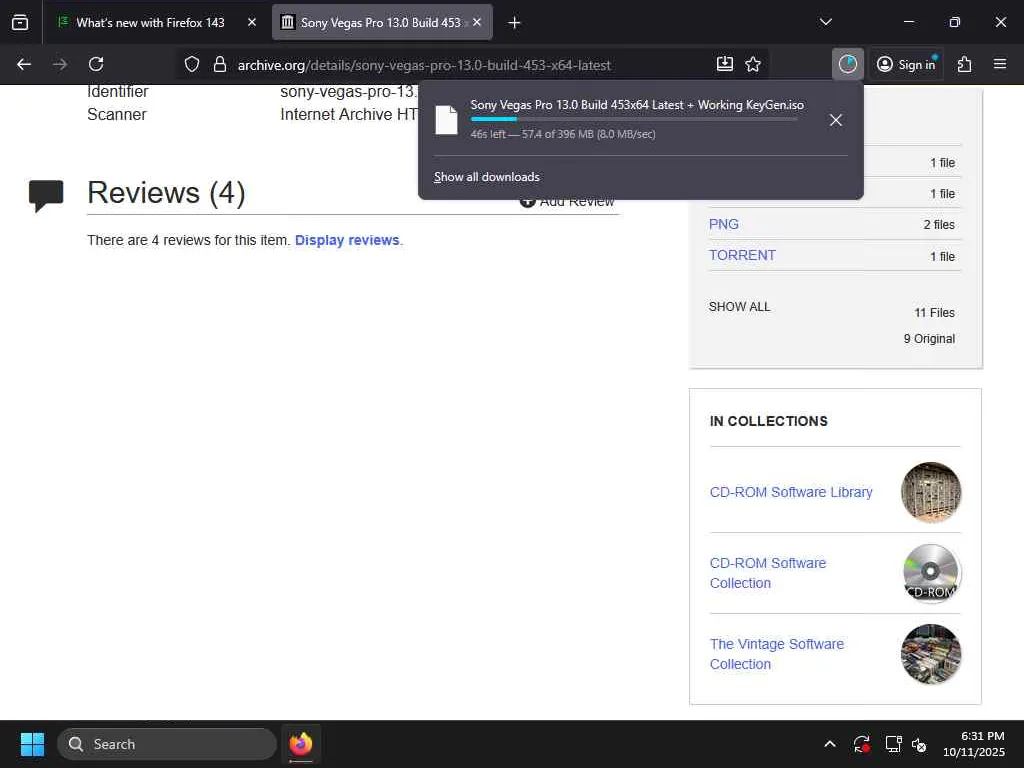This screenshot has width=1024, height=768.
Task: Click the Windows taskbar Search box
Action: click(x=167, y=744)
